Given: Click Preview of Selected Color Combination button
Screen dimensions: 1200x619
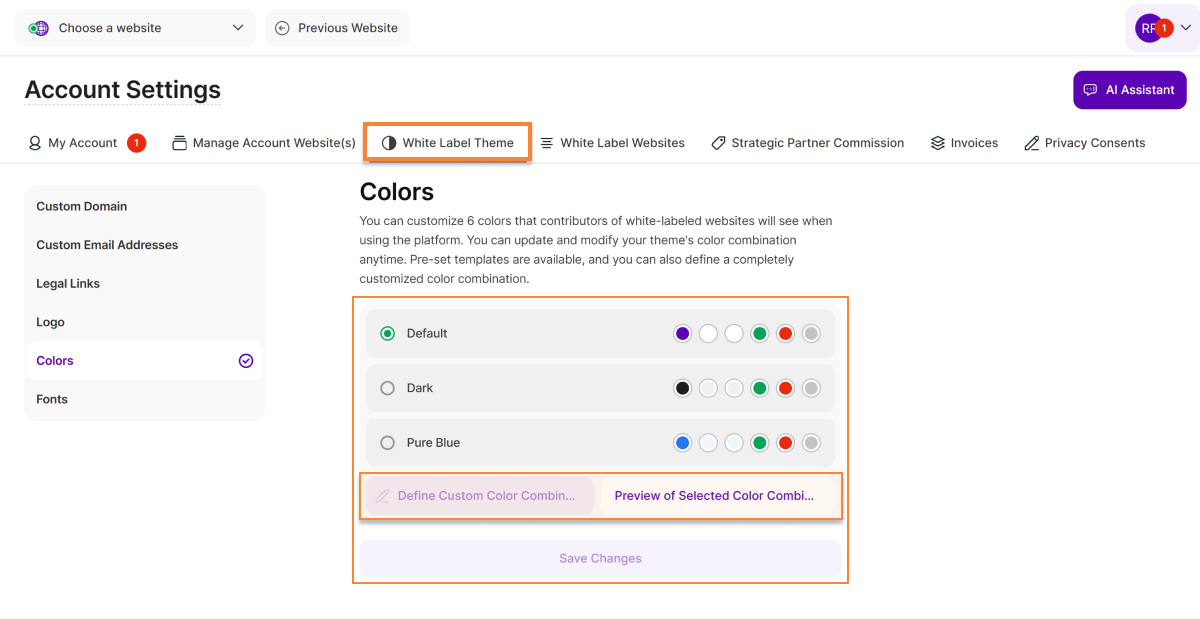Looking at the screenshot, I should click(714, 496).
